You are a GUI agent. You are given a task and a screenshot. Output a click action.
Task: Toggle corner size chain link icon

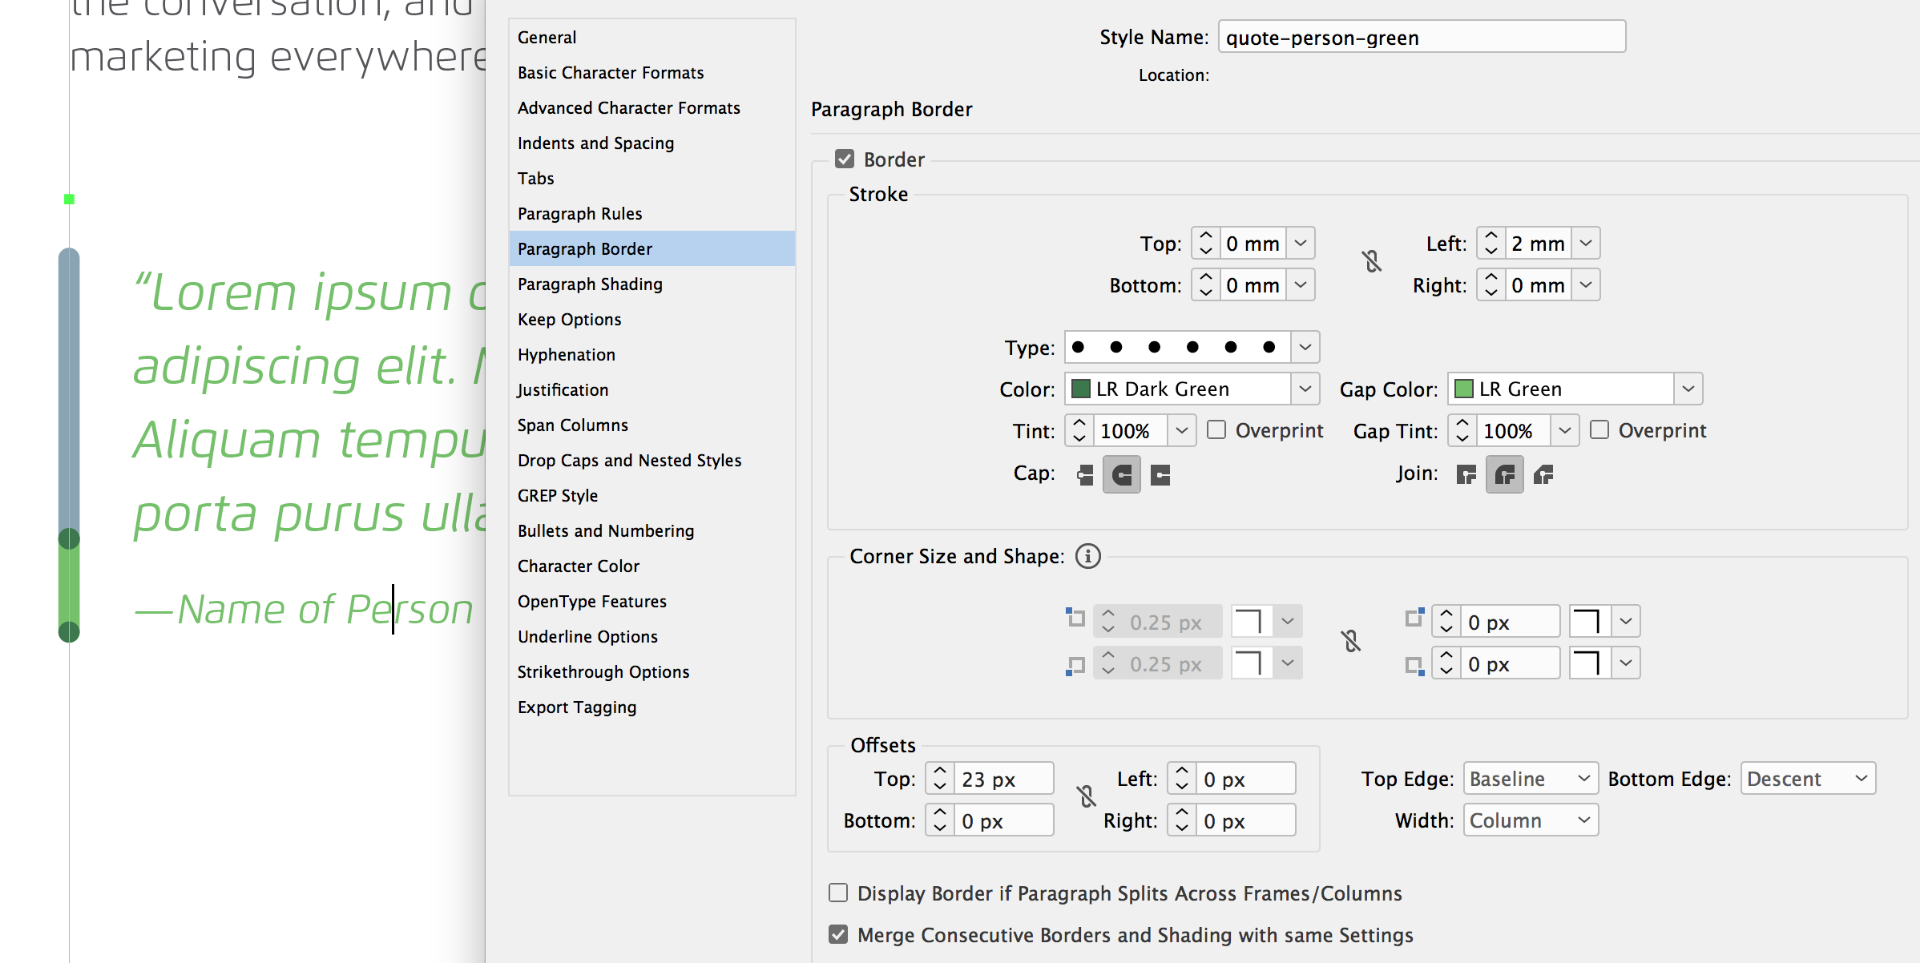[x=1351, y=641]
